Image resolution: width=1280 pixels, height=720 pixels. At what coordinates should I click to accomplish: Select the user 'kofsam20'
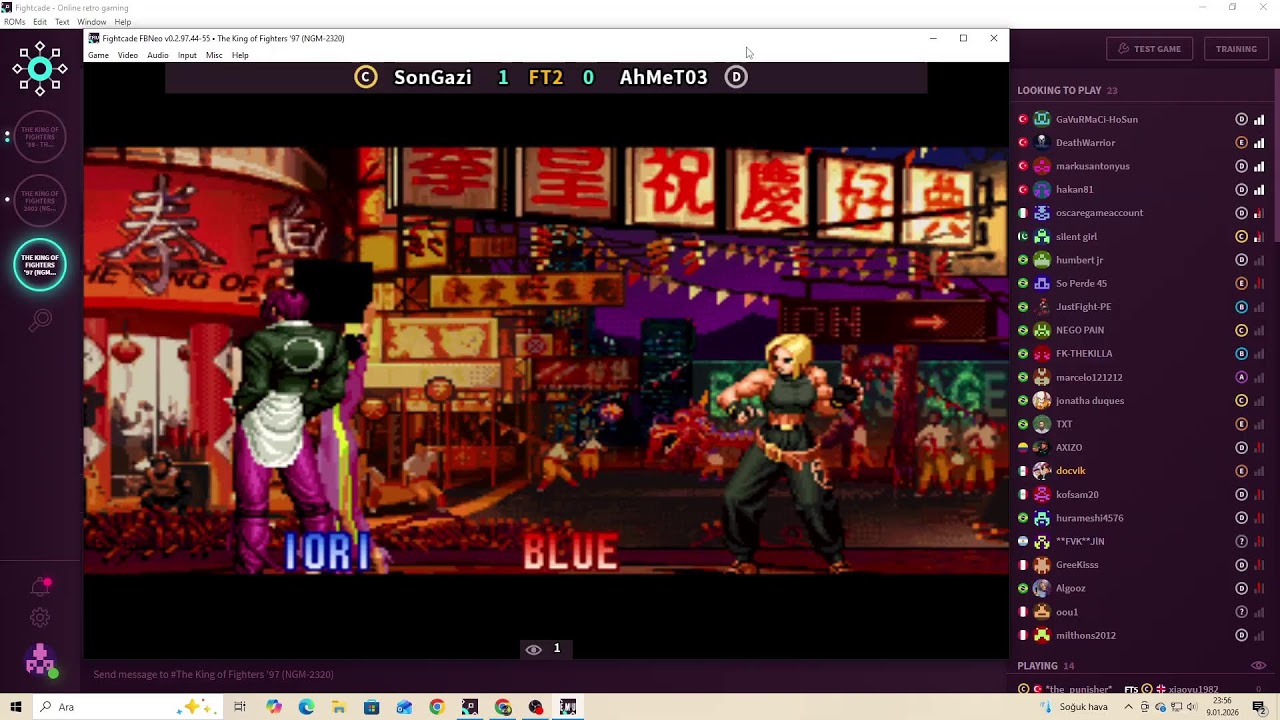(x=1077, y=495)
